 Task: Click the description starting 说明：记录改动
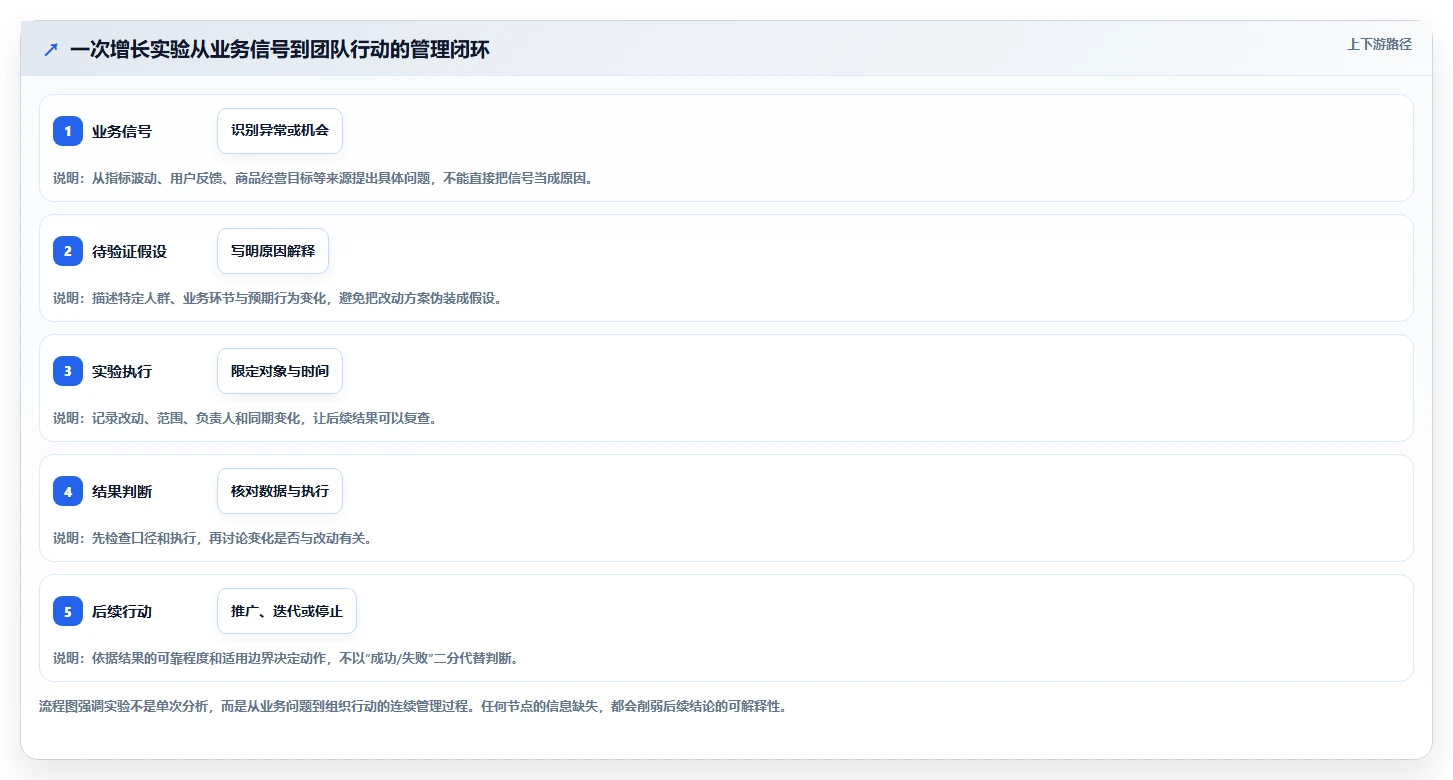coord(245,418)
